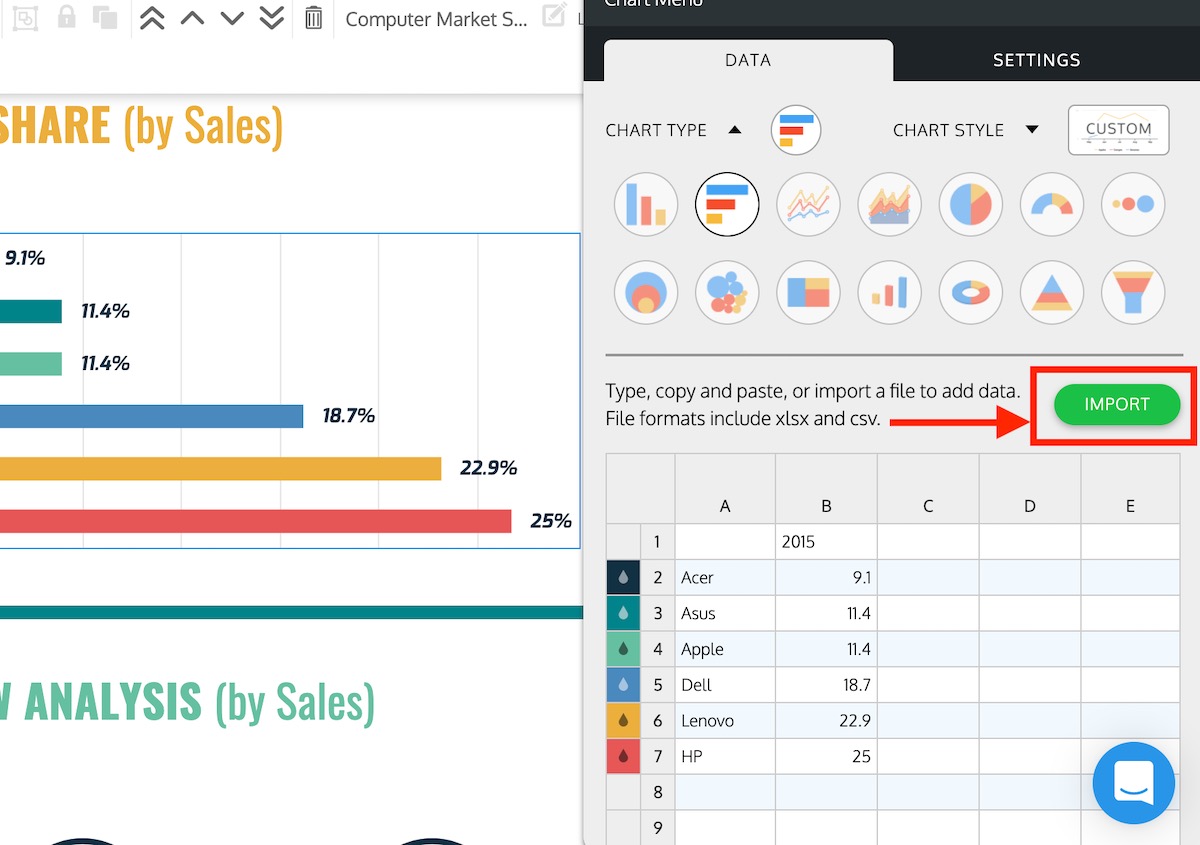The height and width of the screenshot is (845, 1200).
Task: Move element forward one layer (single up chevron)
Action: click(x=192, y=18)
